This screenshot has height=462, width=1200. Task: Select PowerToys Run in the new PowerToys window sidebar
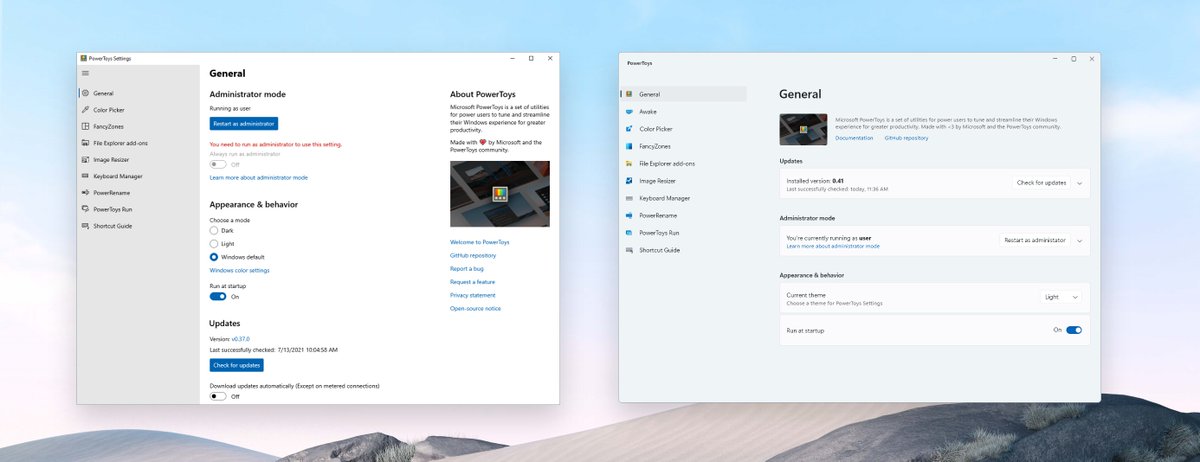tap(684, 232)
